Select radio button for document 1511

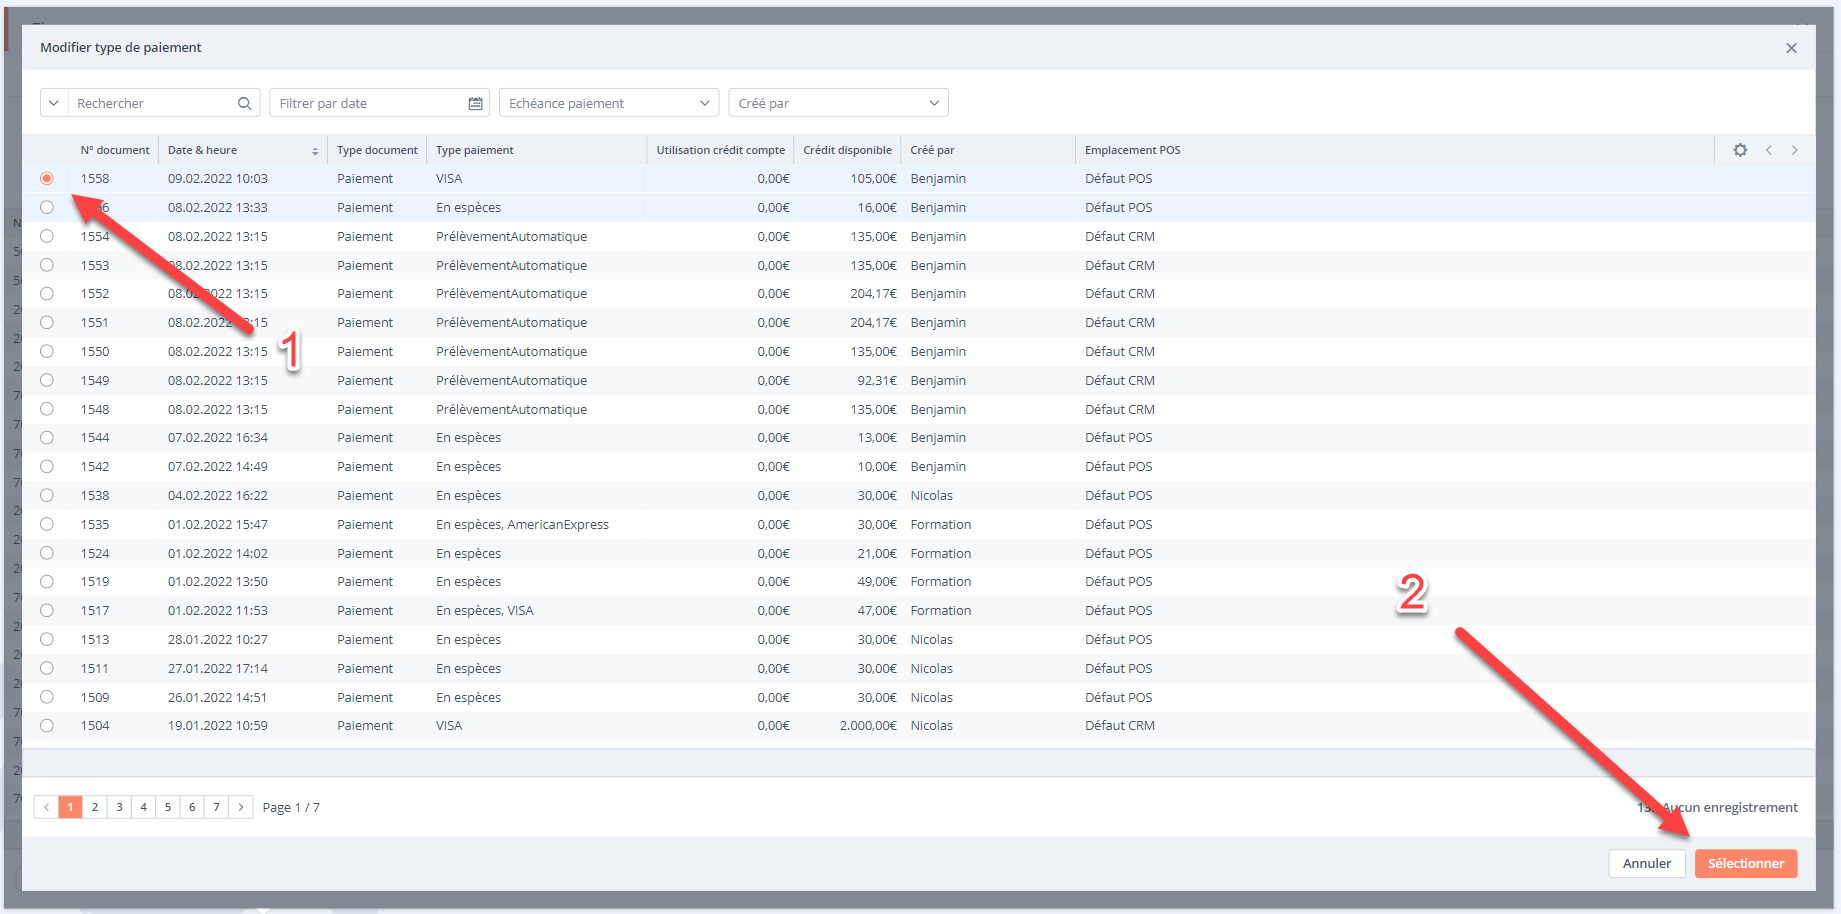pos(47,668)
